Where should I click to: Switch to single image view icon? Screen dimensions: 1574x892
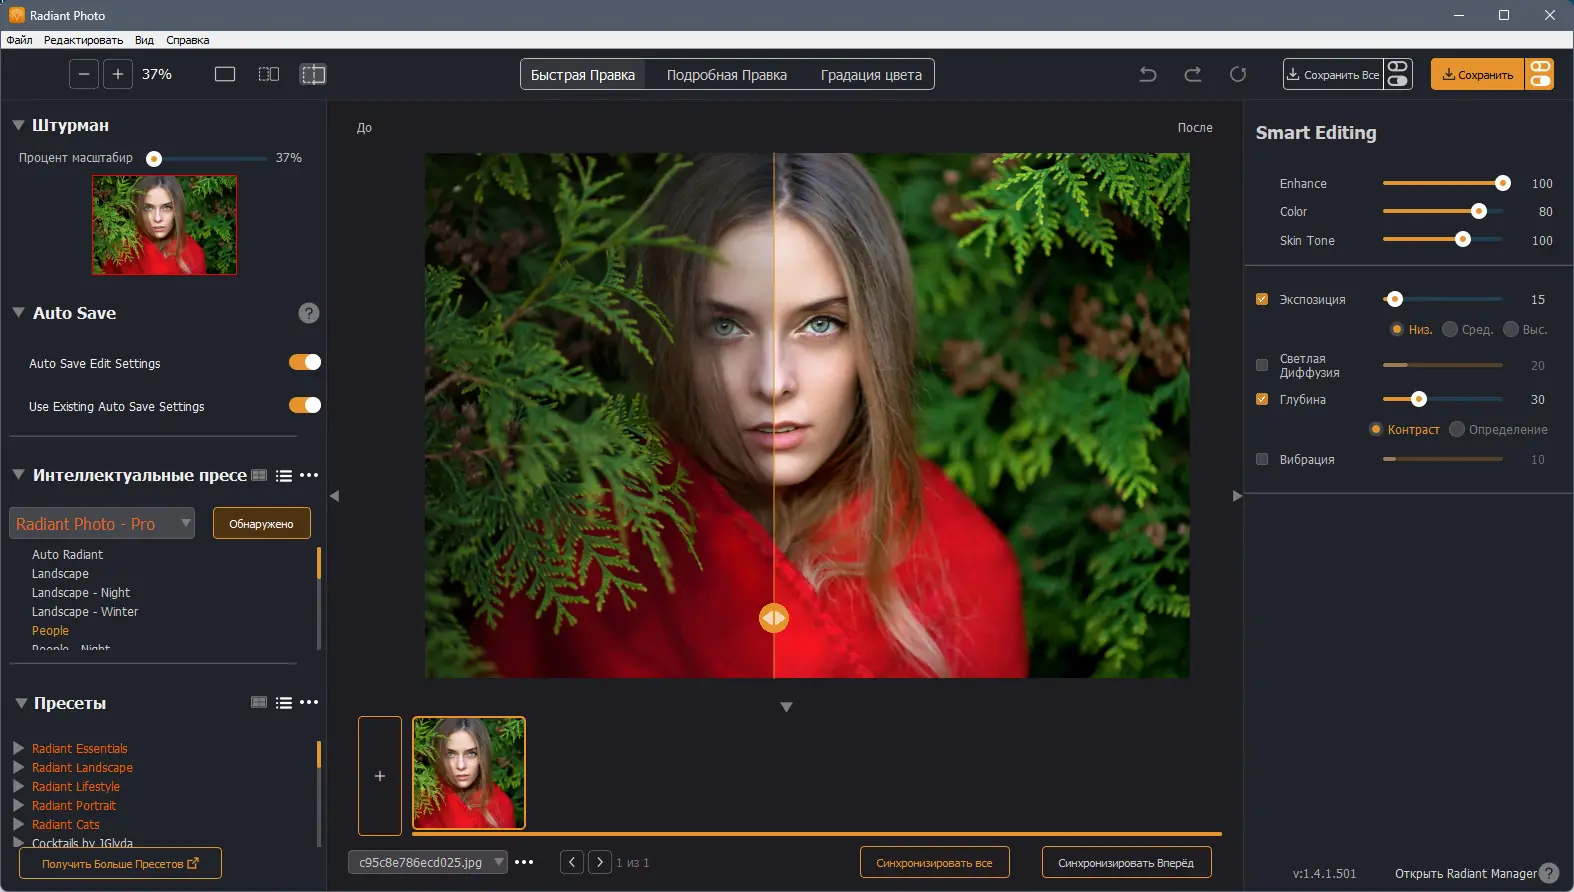pos(225,74)
